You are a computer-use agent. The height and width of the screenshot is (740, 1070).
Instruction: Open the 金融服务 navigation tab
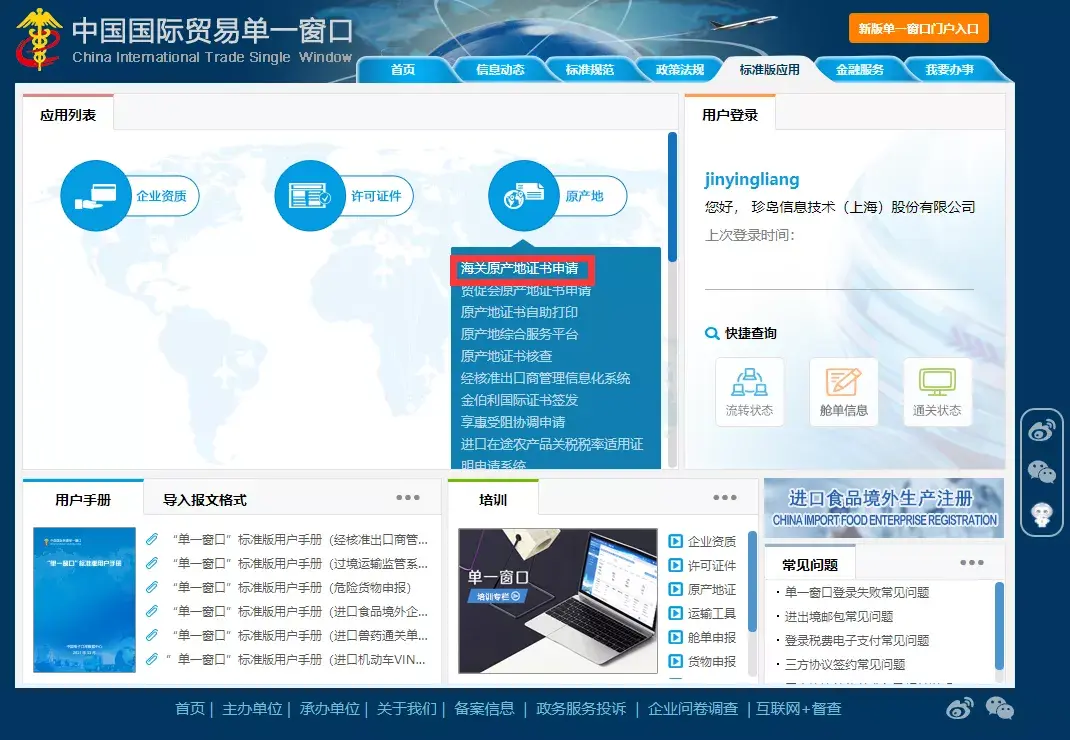point(859,69)
